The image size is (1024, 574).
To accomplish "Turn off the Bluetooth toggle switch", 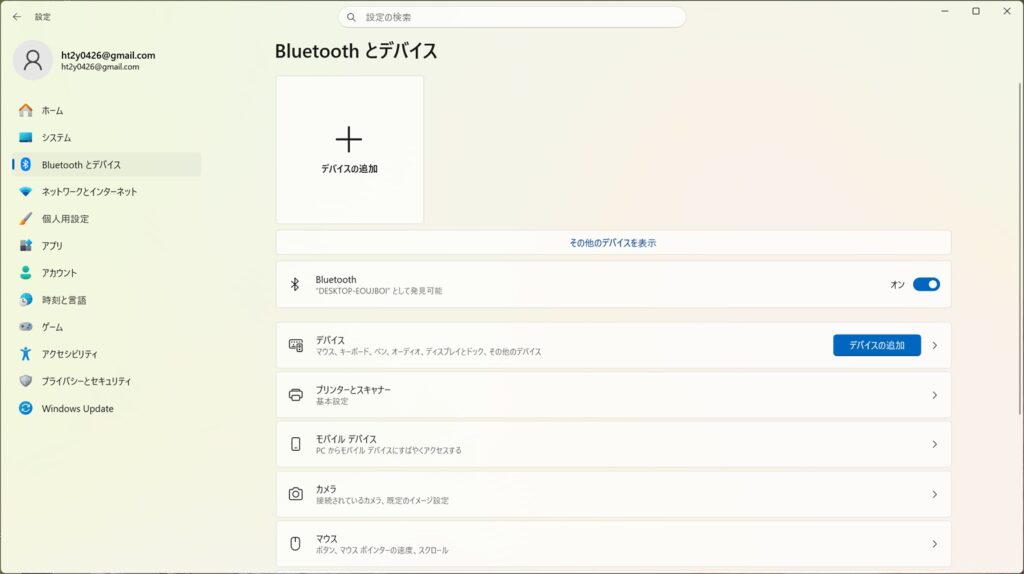I will pyautogui.click(x=926, y=285).
